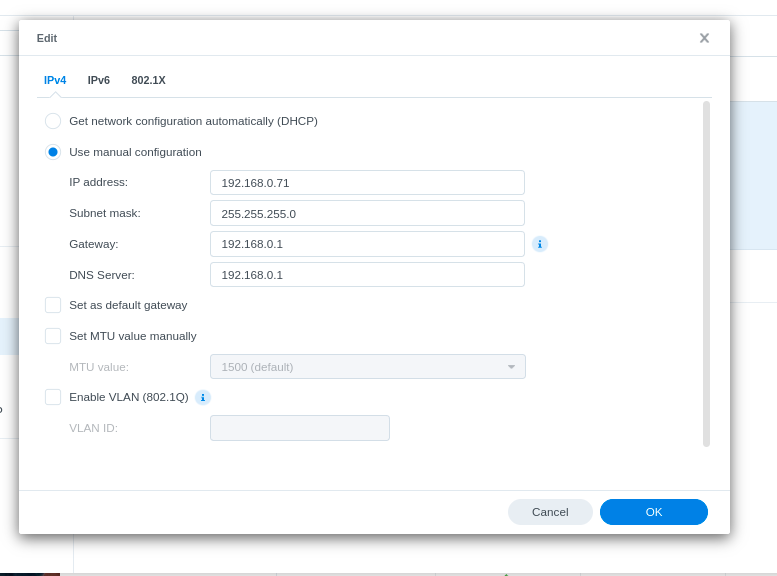Confirm settings with OK button
The height and width of the screenshot is (576, 777).
click(x=654, y=512)
